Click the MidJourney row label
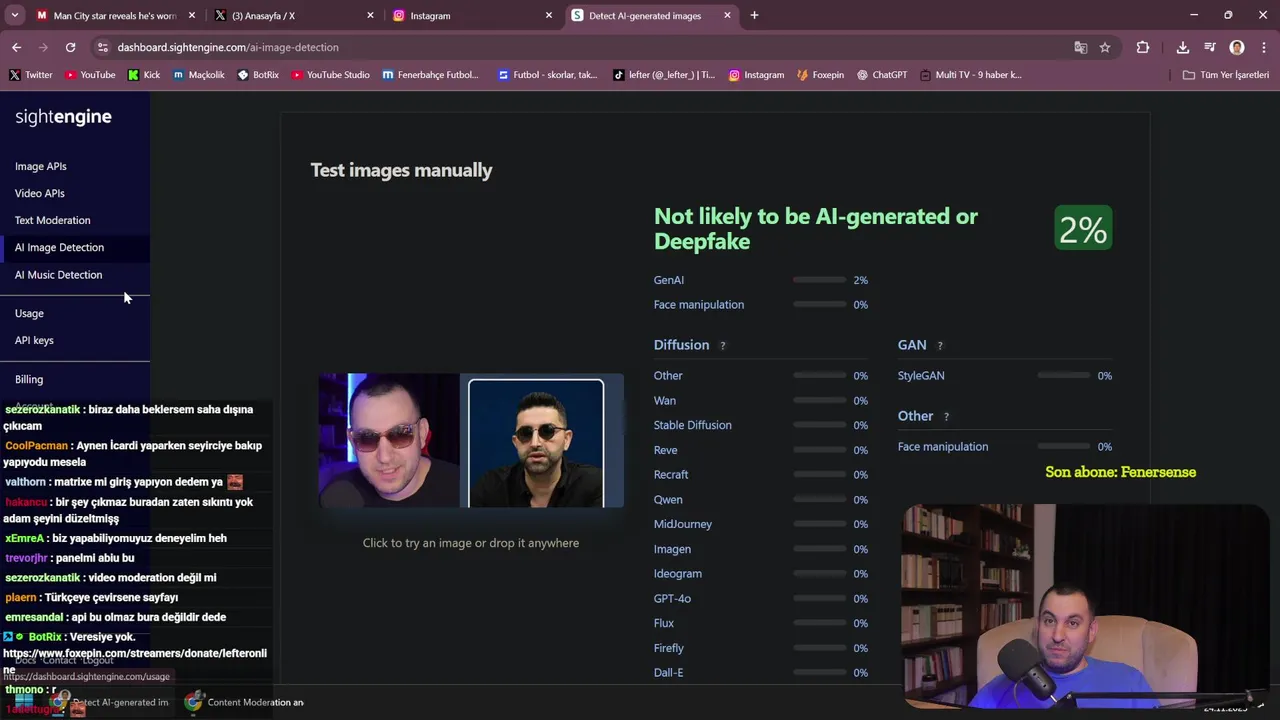The image size is (1280, 720). [683, 524]
